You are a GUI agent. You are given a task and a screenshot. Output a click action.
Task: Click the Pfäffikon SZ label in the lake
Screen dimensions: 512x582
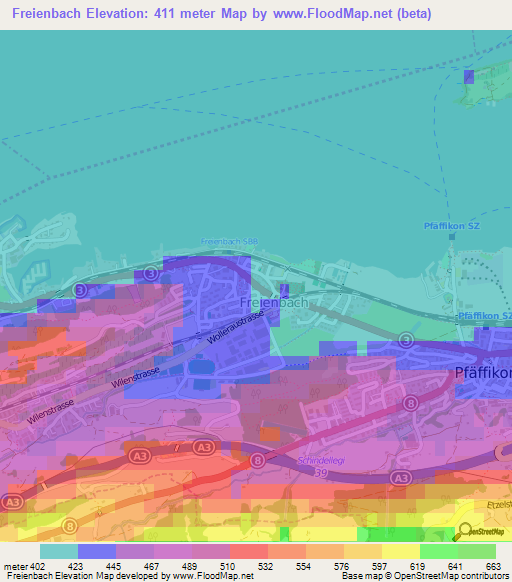click(x=452, y=226)
